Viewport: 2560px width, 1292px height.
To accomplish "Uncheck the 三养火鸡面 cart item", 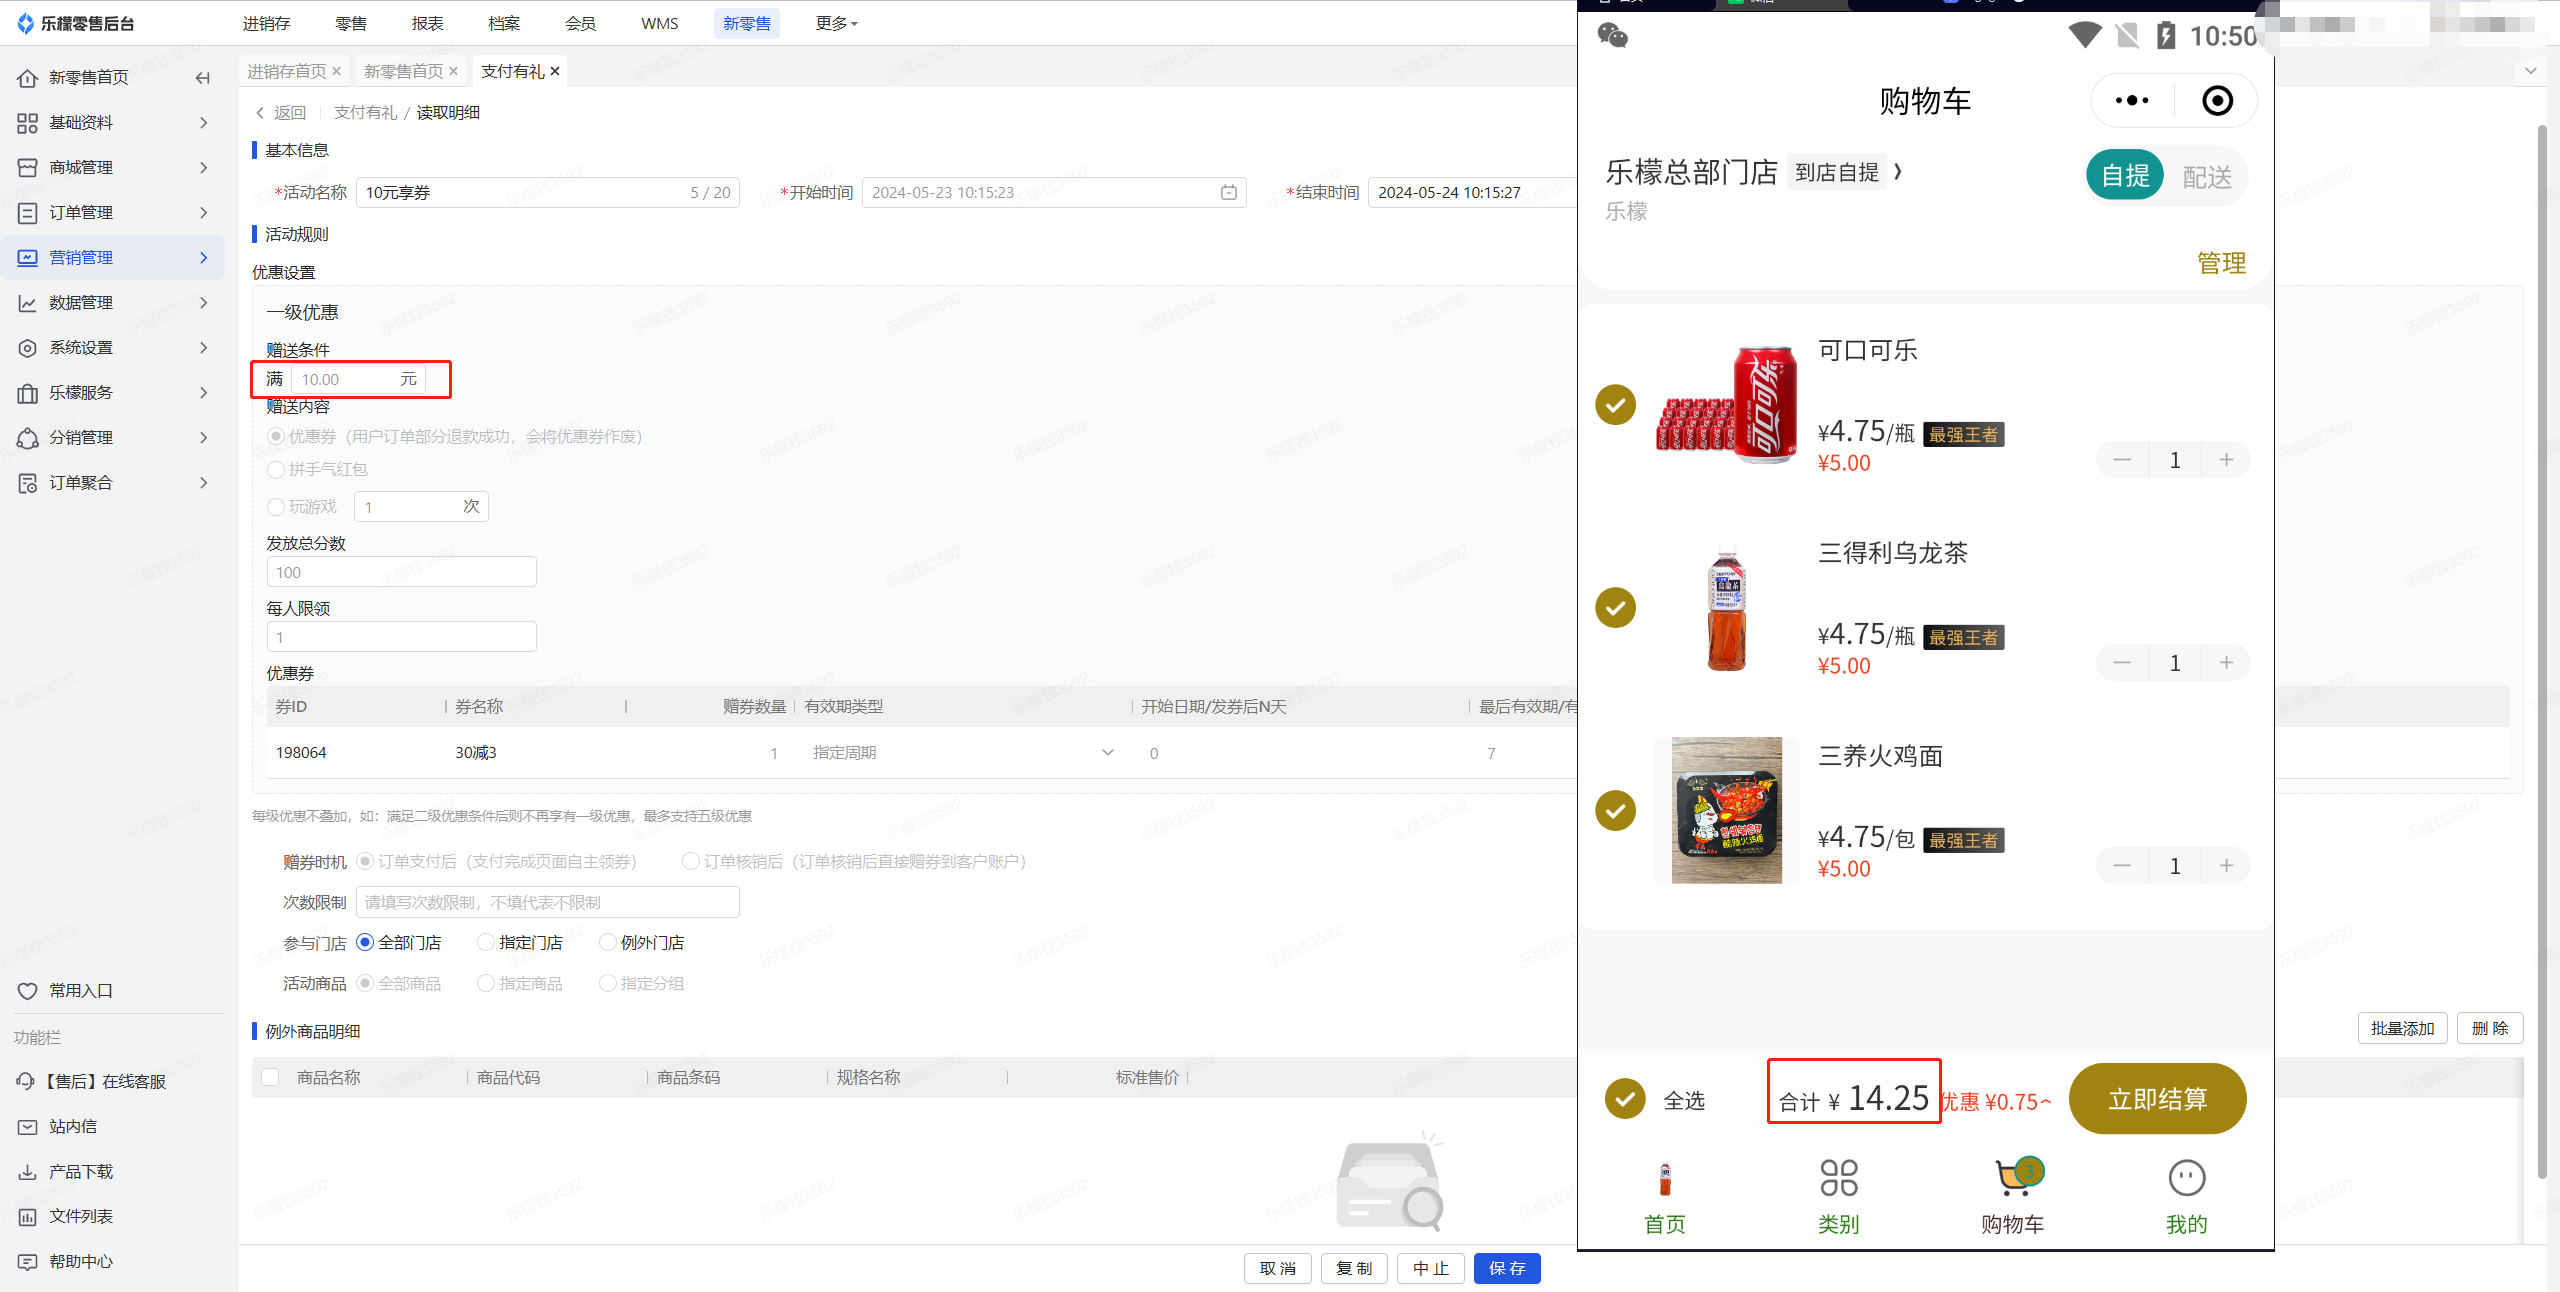I will [x=1615, y=810].
